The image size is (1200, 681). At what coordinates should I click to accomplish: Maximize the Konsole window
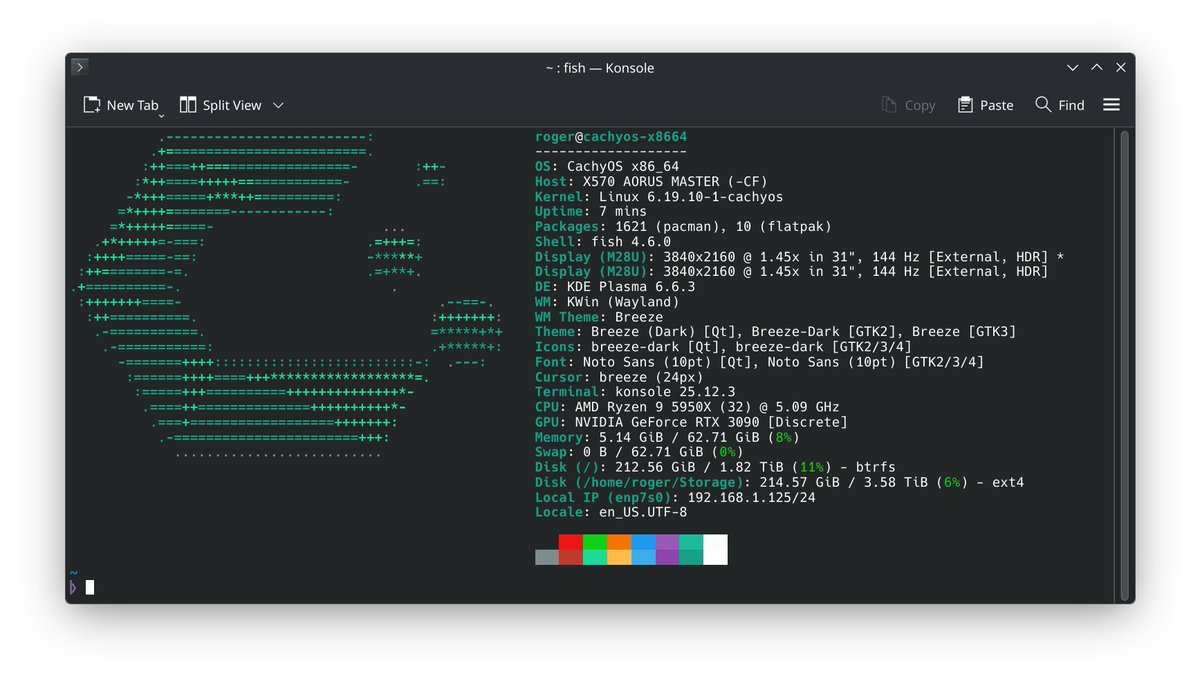[x=1097, y=68]
